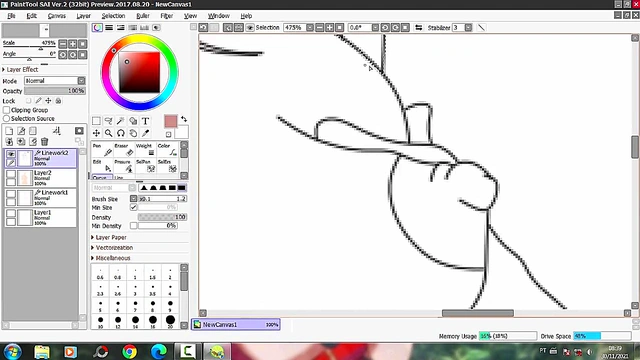Open the File menu
The image size is (640, 360).
[x=11, y=16]
